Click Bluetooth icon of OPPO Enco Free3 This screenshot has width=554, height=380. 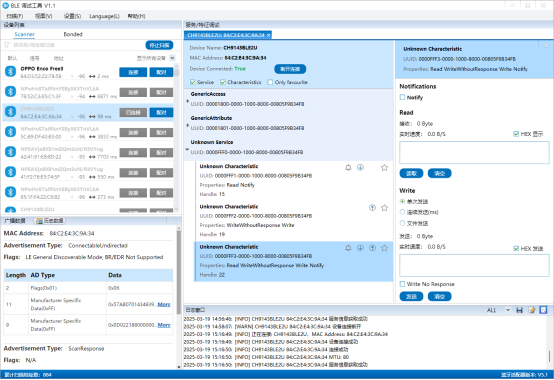[x=10, y=71]
